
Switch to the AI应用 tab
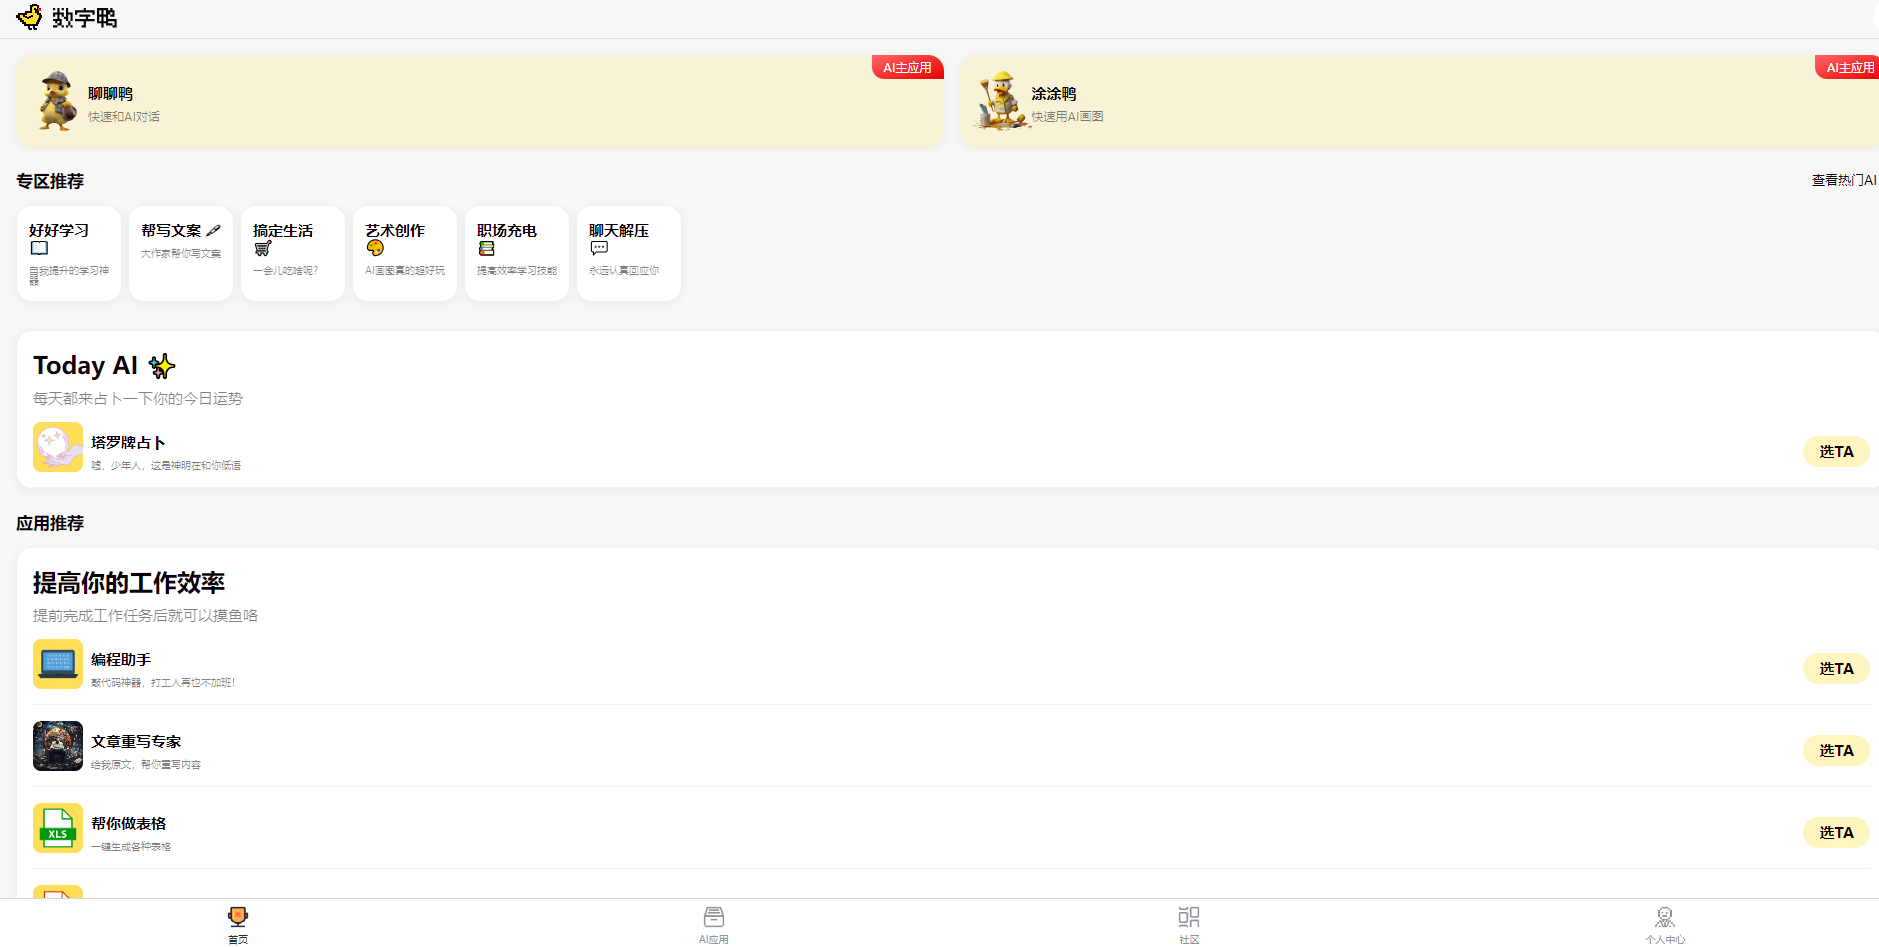713,924
